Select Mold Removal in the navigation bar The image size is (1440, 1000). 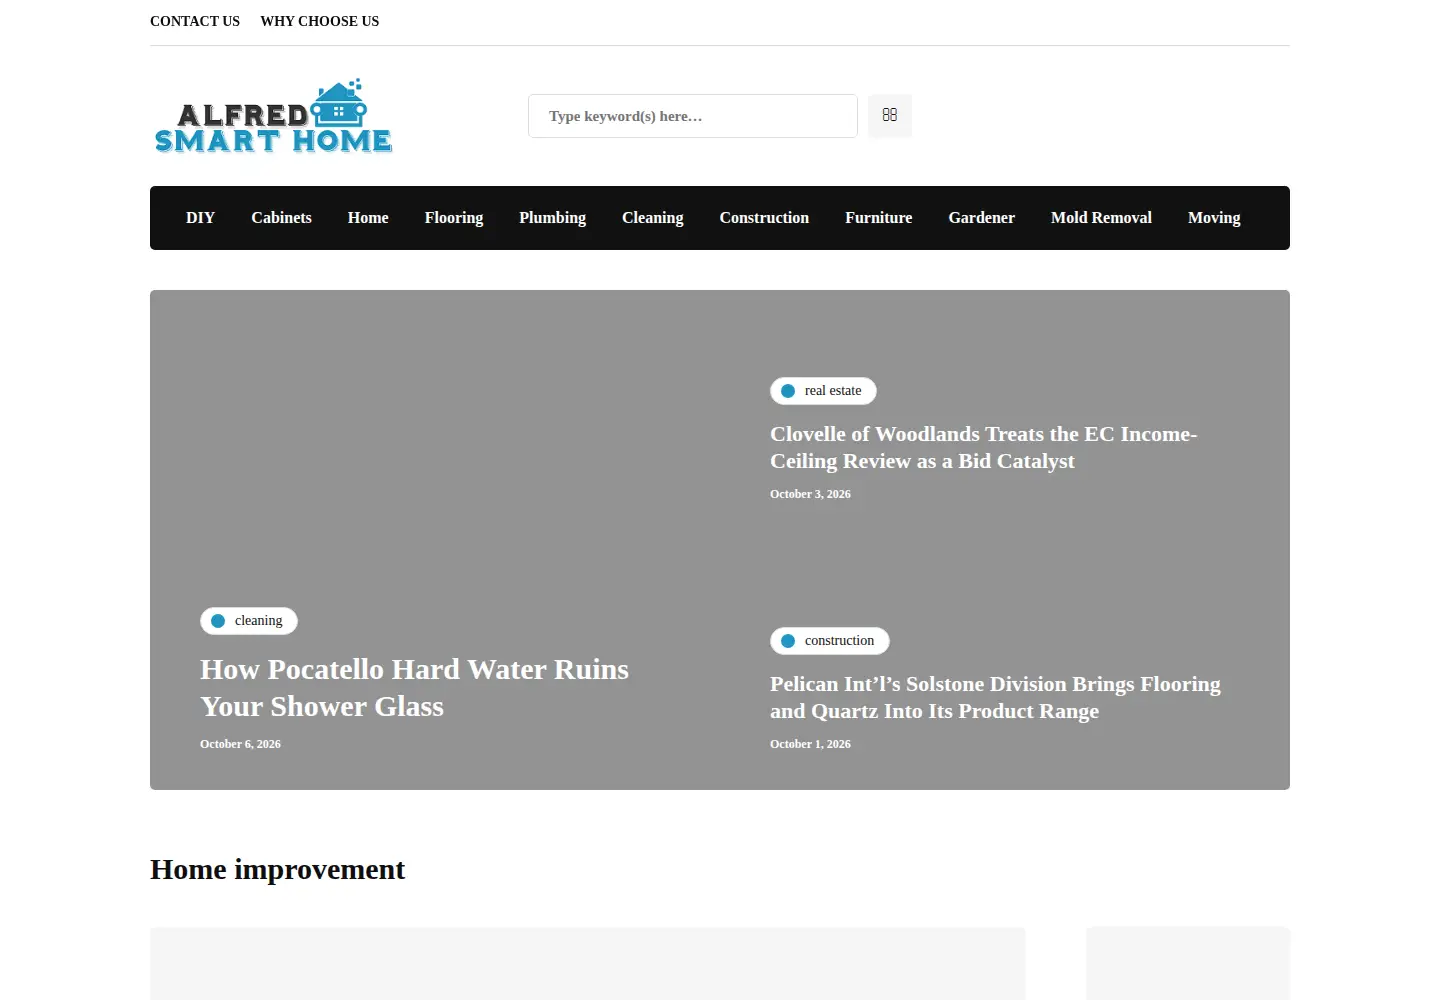click(1101, 218)
